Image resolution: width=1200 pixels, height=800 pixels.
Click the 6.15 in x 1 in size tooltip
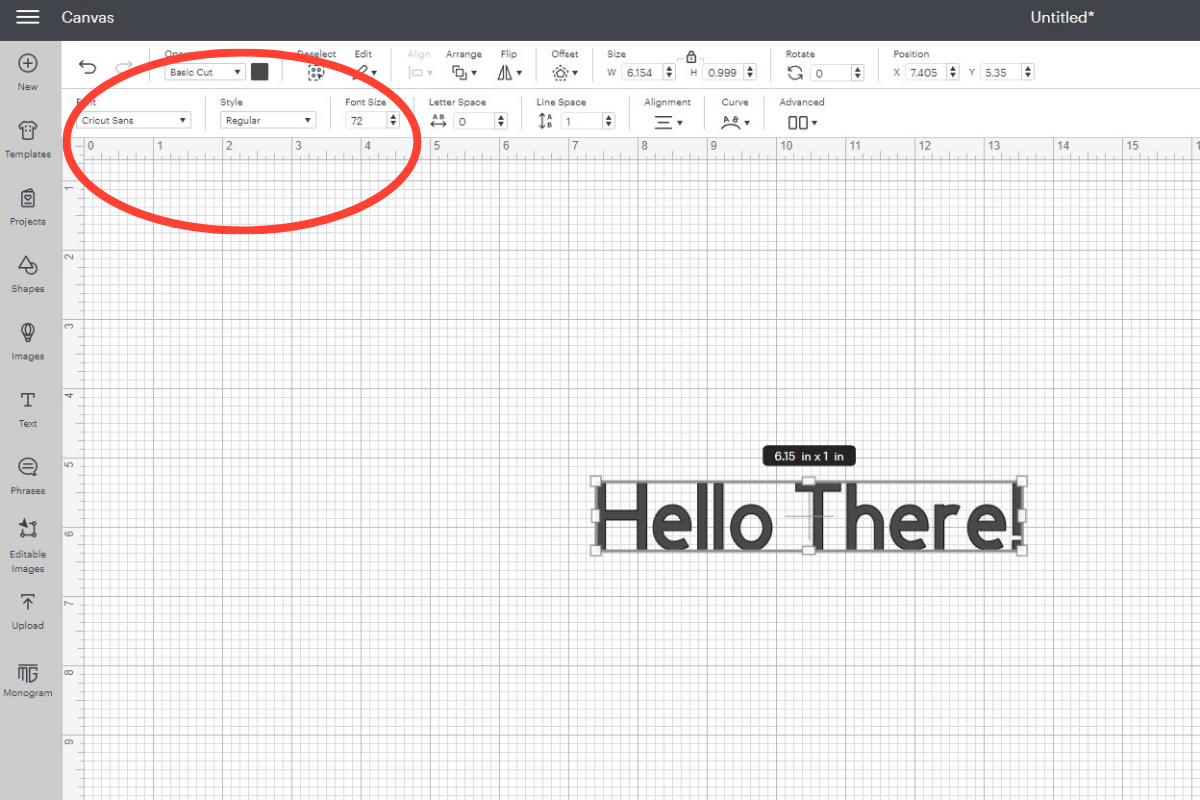coord(809,456)
